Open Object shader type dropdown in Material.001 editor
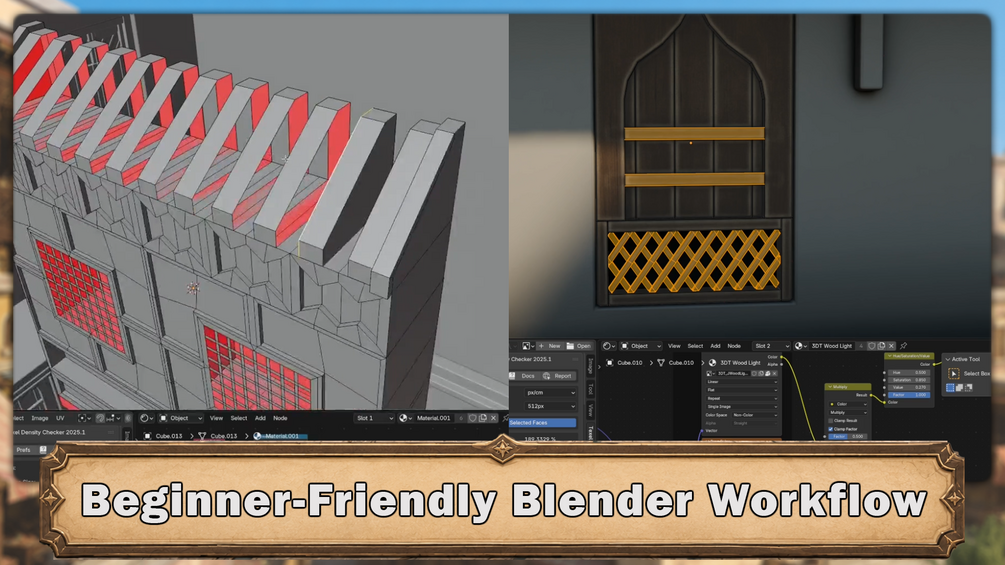The height and width of the screenshot is (565, 1005). click(181, 418)
